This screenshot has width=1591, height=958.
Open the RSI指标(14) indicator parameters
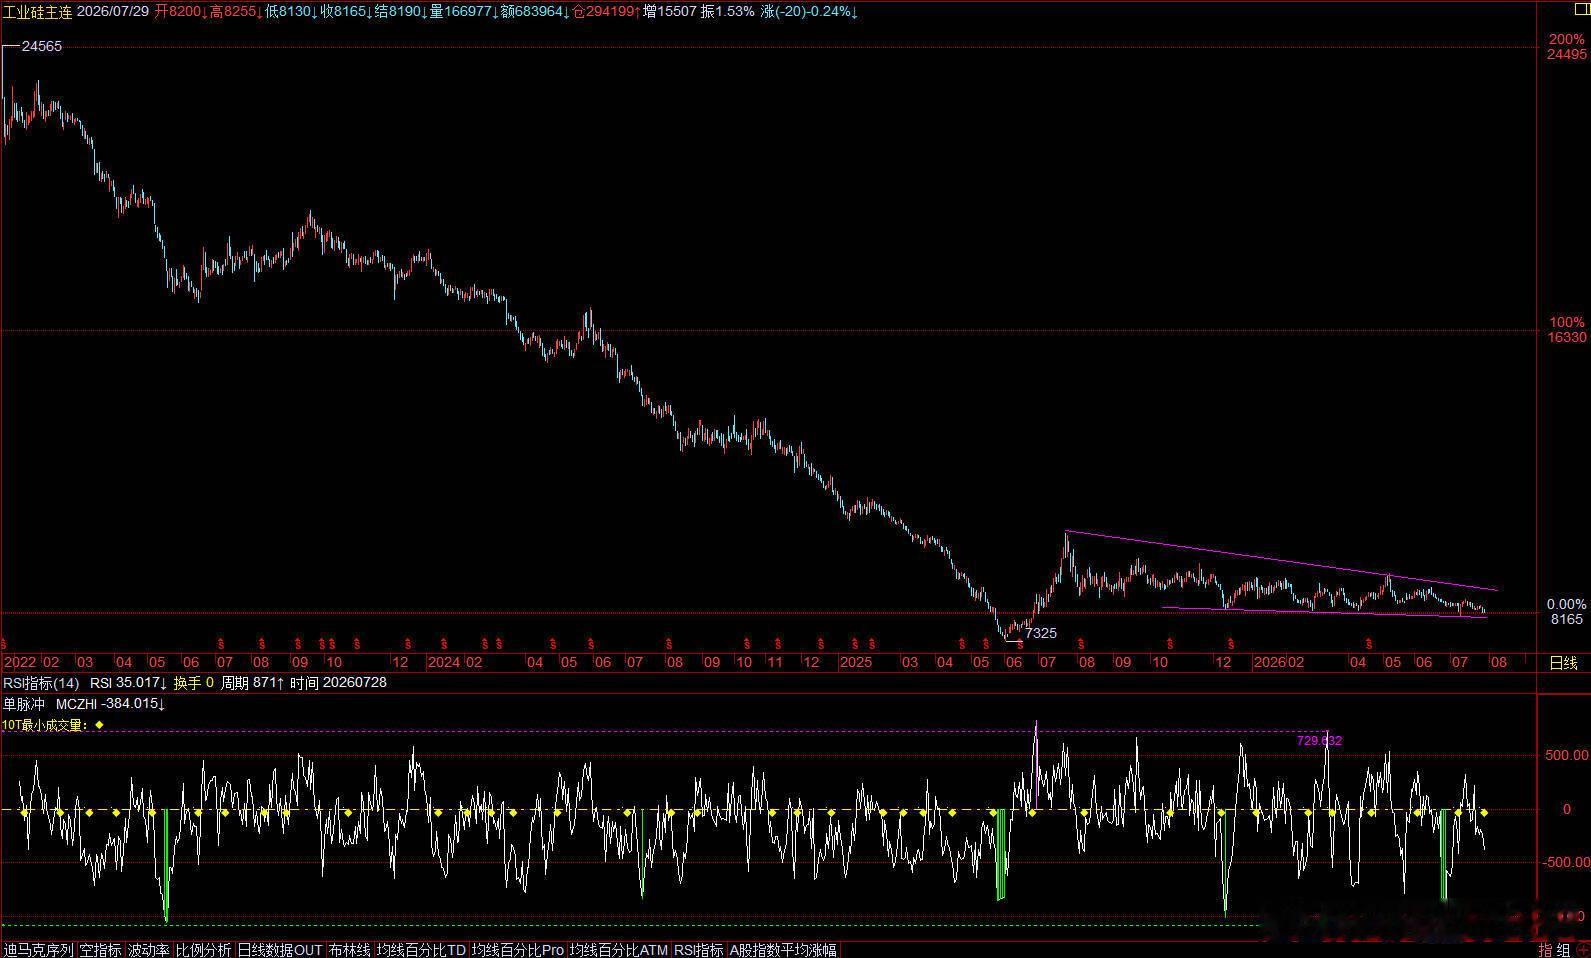[40, 683]
